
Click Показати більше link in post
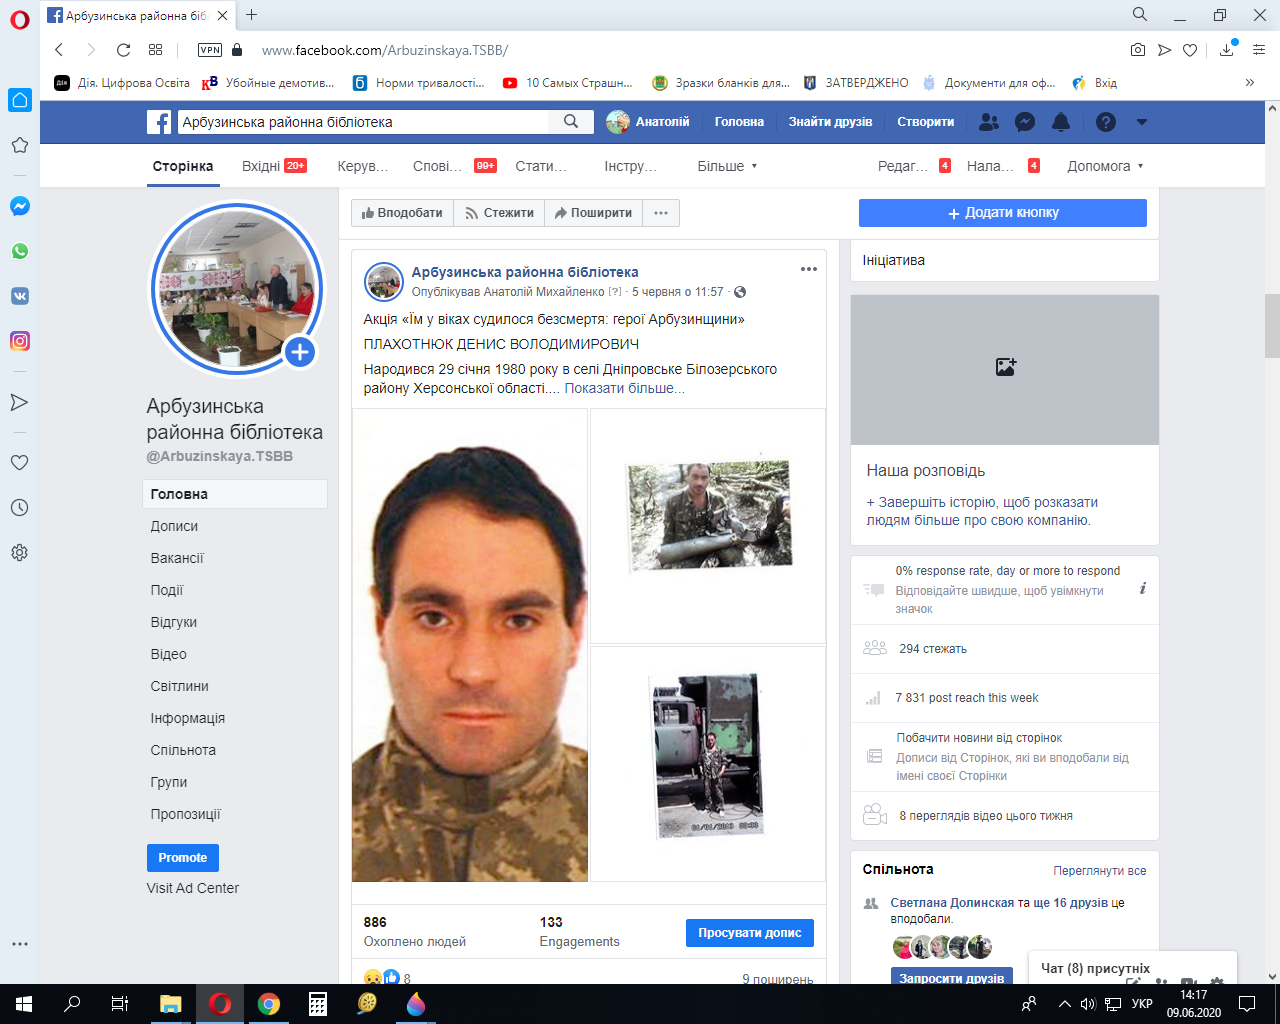pyautogui.click(x=624, y=388)
